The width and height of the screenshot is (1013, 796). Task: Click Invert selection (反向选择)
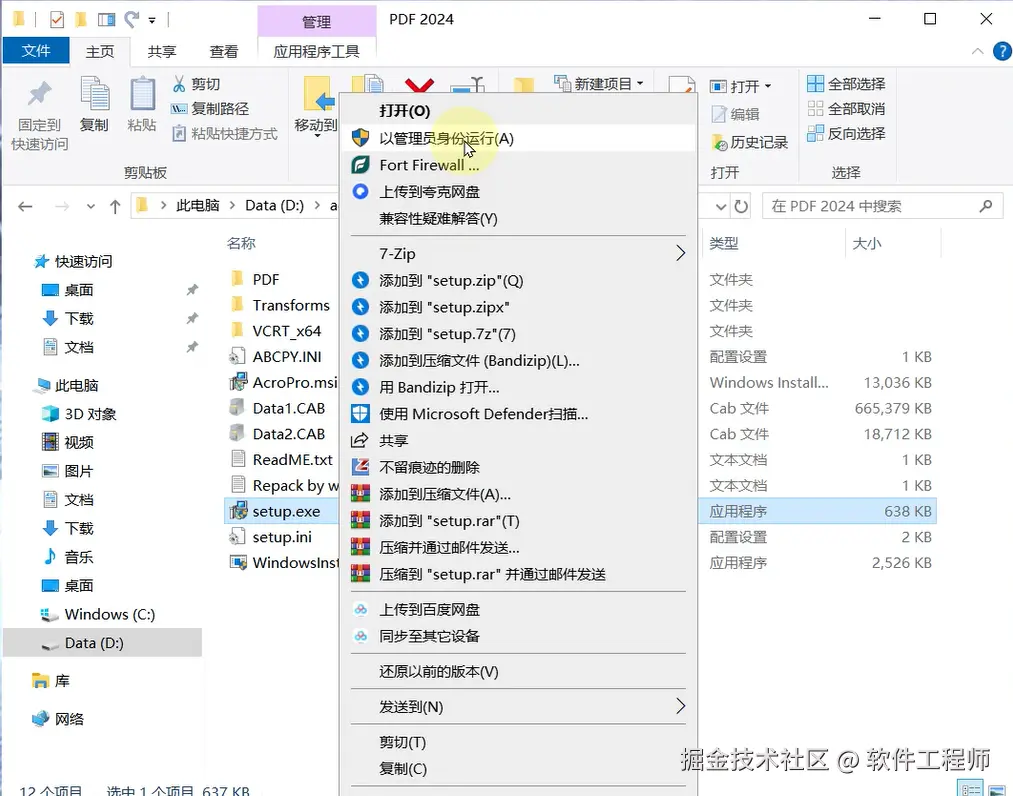pyautogui.click(x=846, y=134)
